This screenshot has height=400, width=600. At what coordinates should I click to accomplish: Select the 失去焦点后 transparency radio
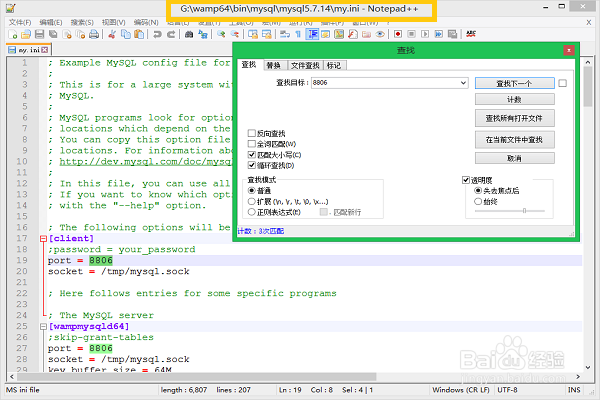[x=478, y=191]
